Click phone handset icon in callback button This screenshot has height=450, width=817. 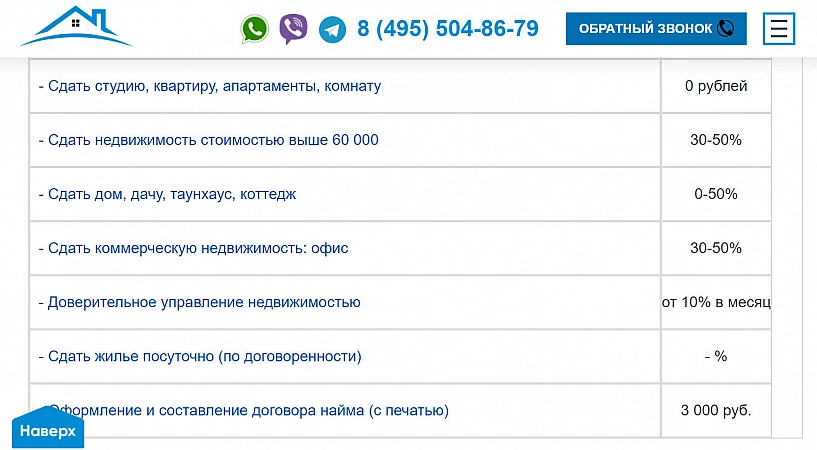pyautogui.click(x=725, y=29)
